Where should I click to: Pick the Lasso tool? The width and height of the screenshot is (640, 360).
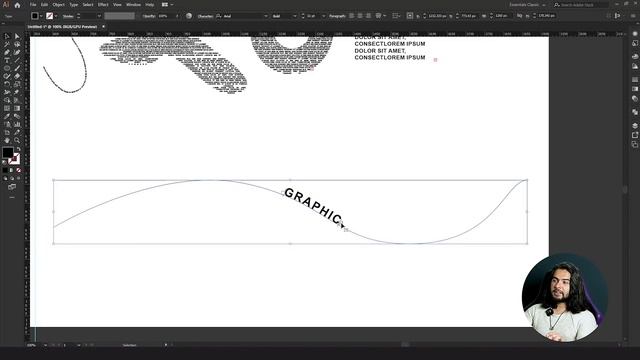pyautogui.click(x=17, y=44)
